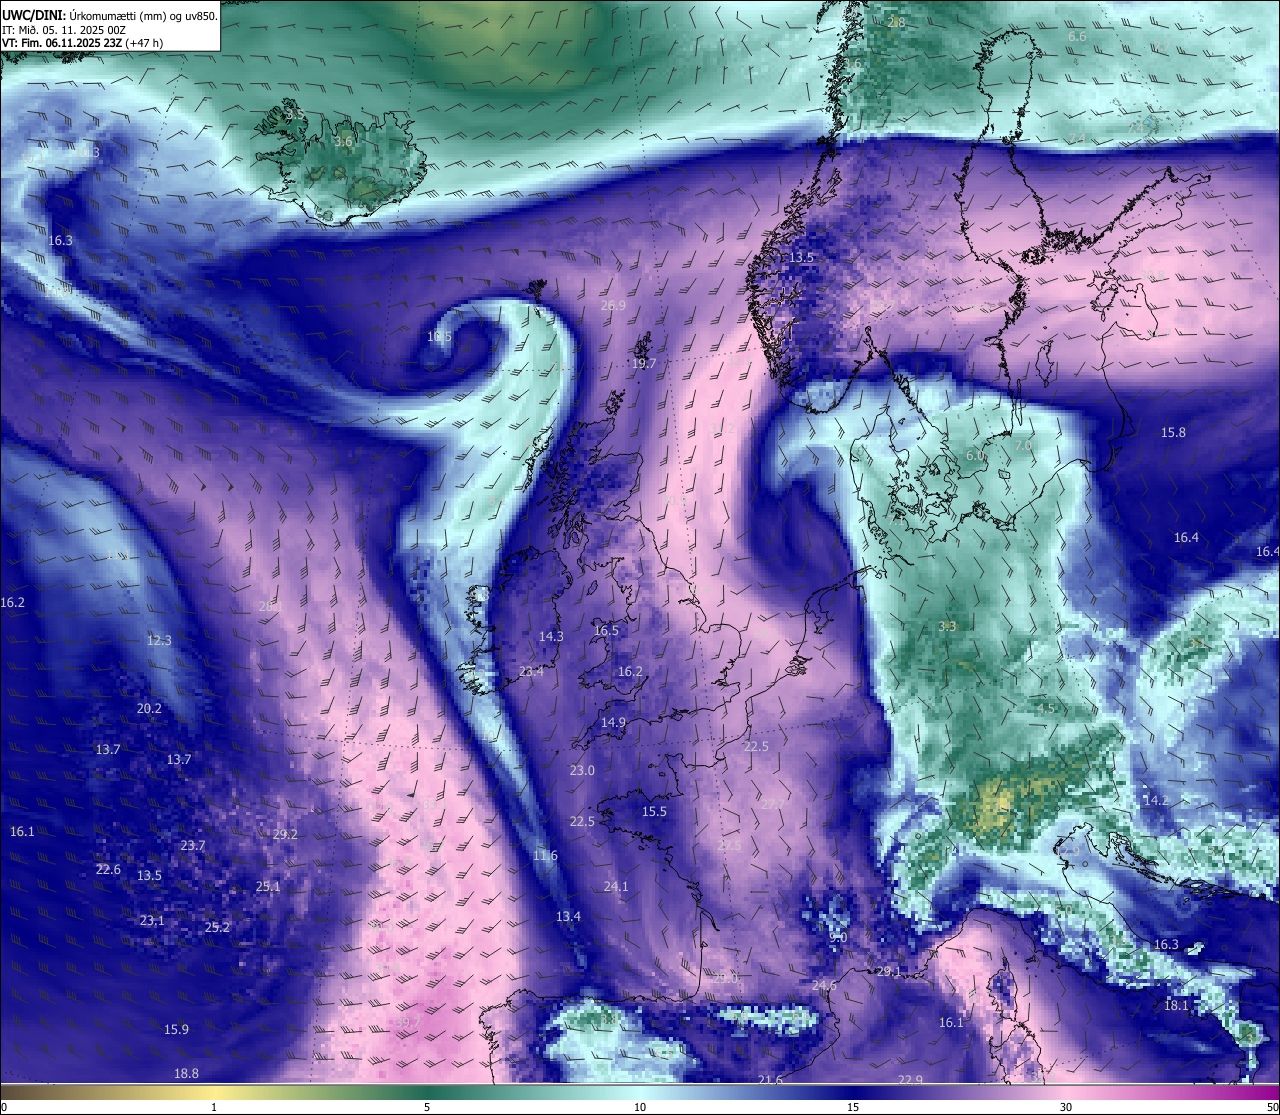Click the 15.8 value over the Baltic states
The height and width of the screenshot is (1115, 1280).
click(1173, 432)
